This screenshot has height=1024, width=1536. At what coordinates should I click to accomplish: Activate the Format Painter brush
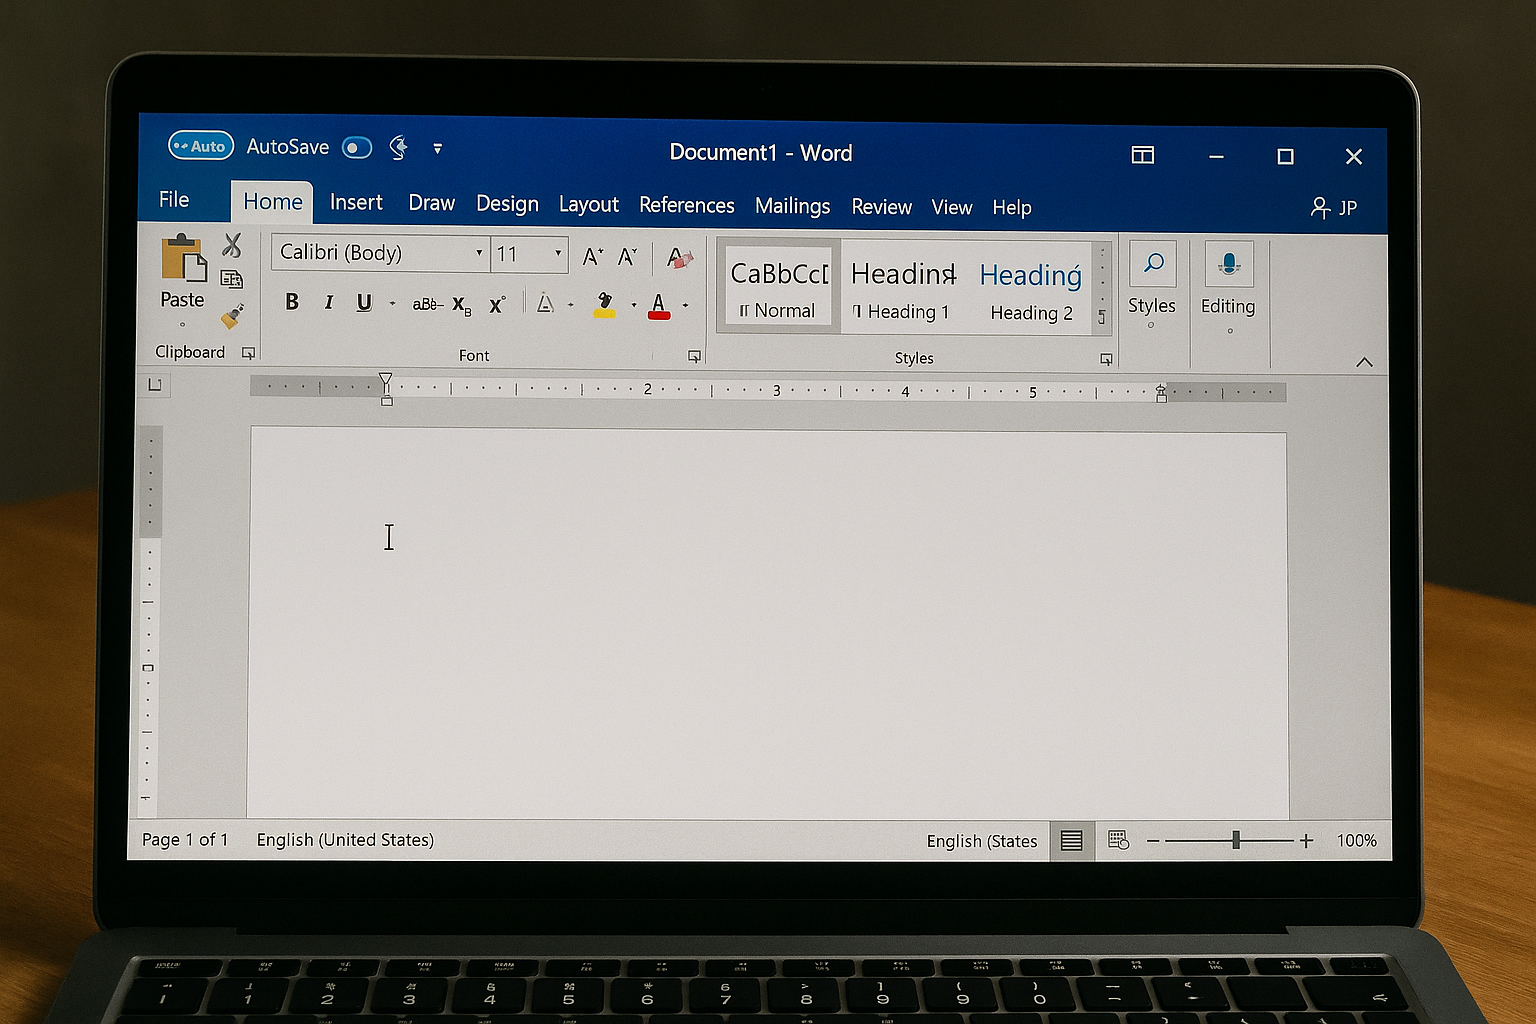[232, 316]
